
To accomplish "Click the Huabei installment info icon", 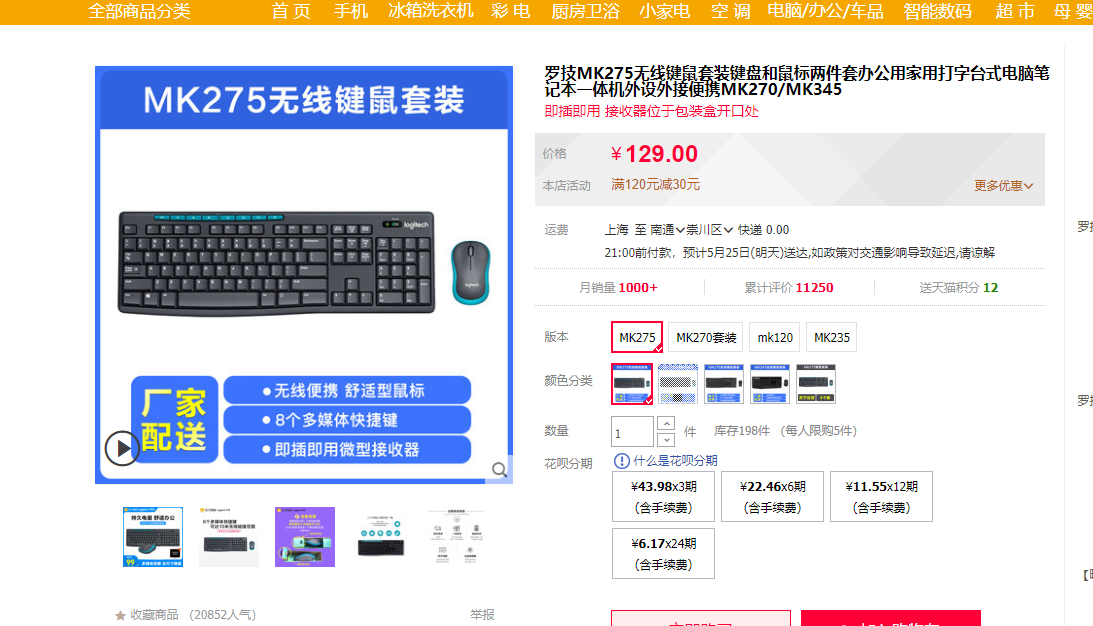I will [621, 461].
